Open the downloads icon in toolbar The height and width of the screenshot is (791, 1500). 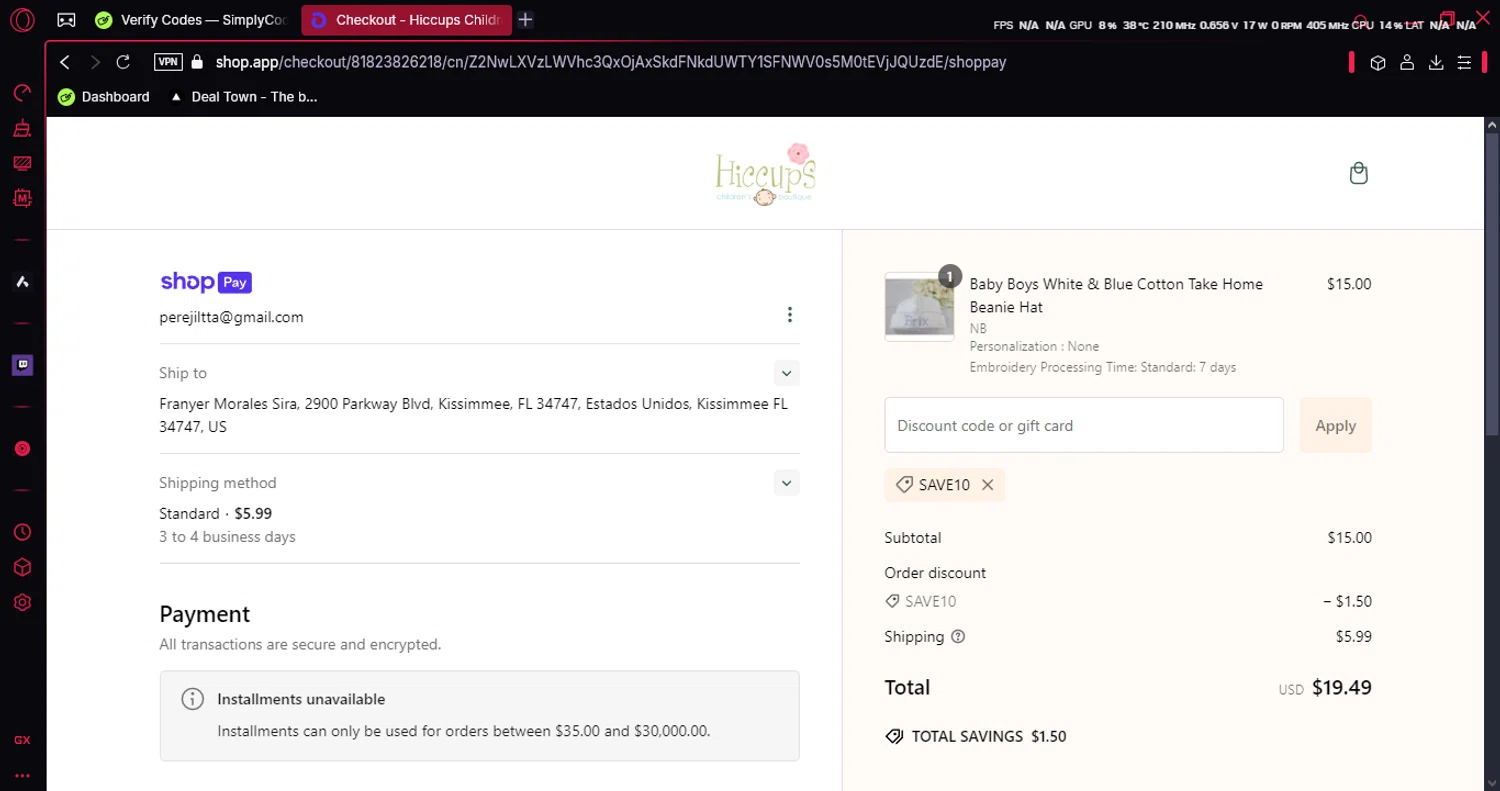(x=1436, y=62)
